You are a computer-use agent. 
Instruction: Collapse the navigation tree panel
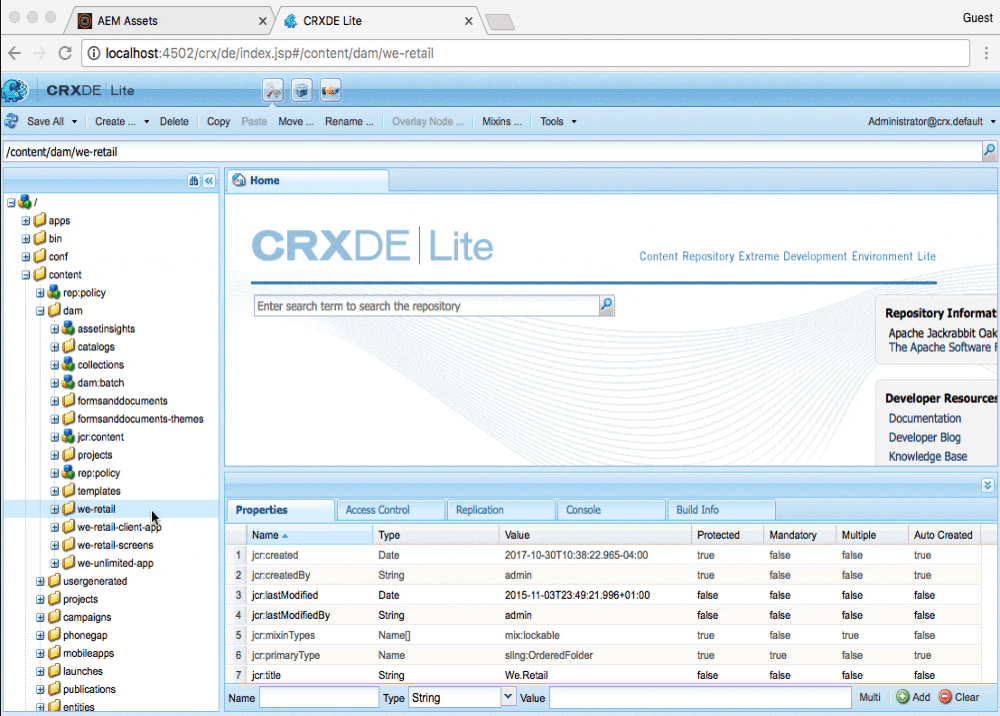209,181
